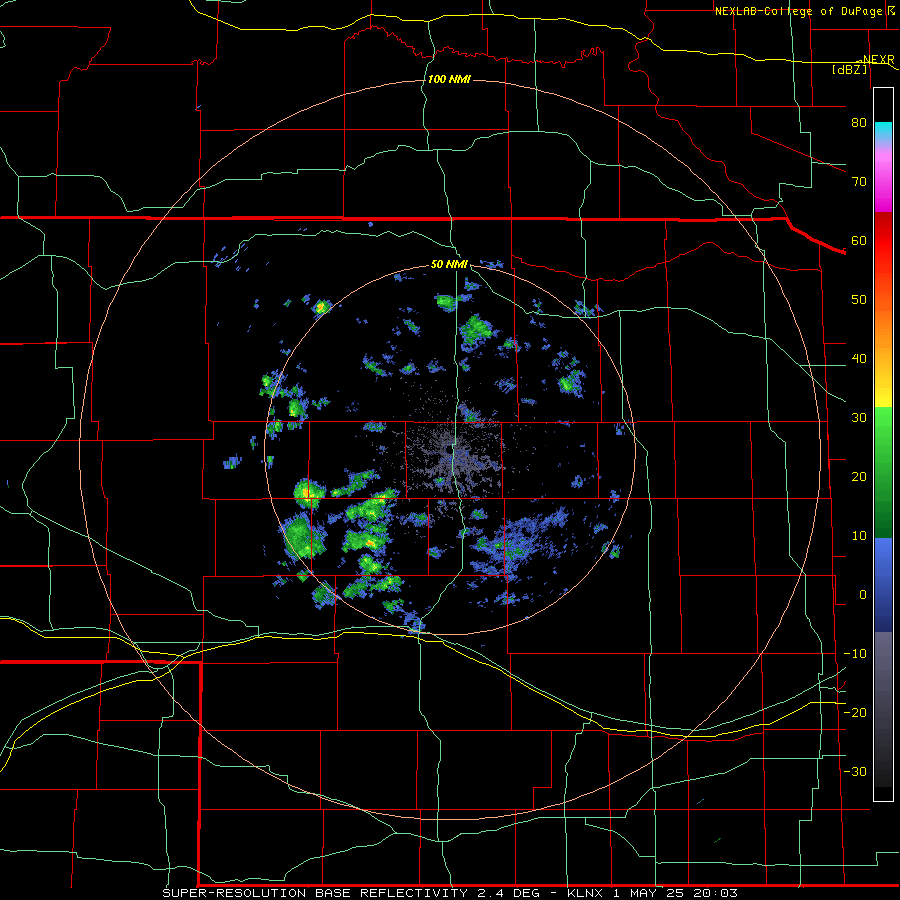Image resolution: width=900 pixels, height=900 pixels.
Task: Click the 40 value on dBZ scale
Action: 859,359
